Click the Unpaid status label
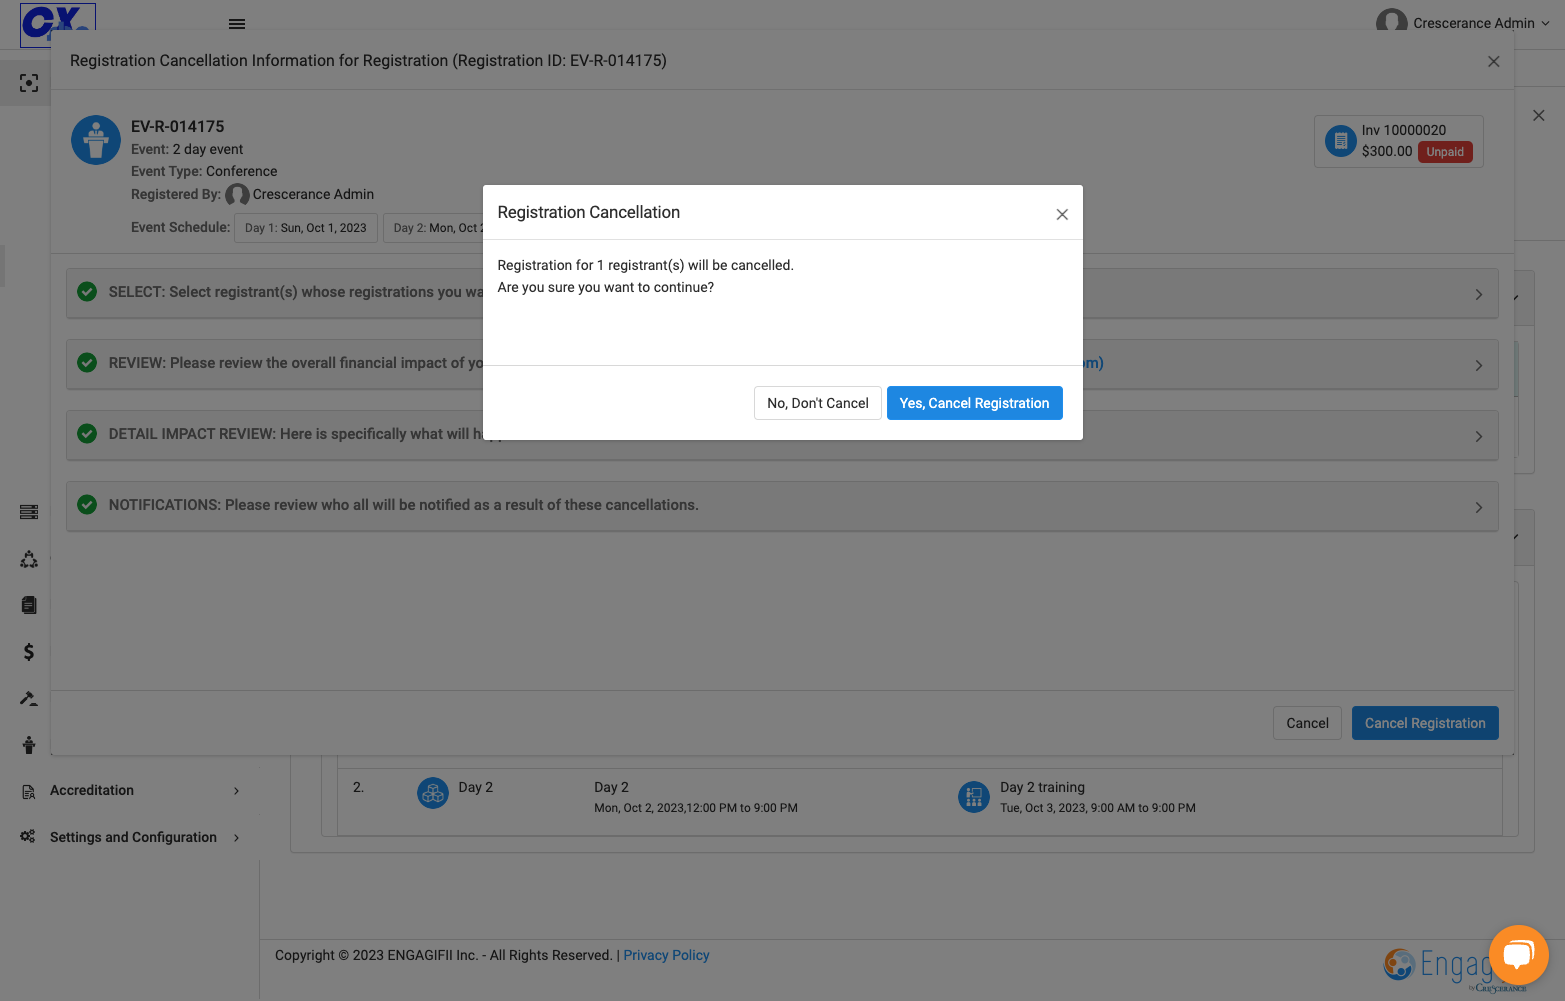The height and width of the screenshot is (1001, 1565). click(1445, 152)
